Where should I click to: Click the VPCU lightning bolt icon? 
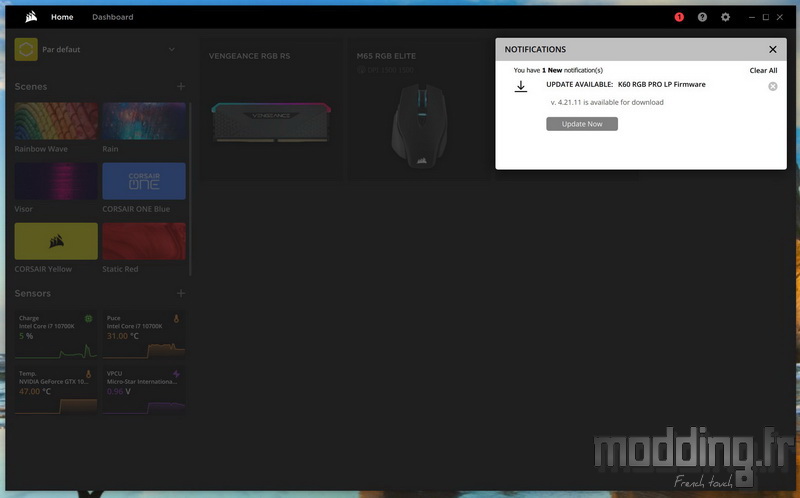[x=177, y=374]
